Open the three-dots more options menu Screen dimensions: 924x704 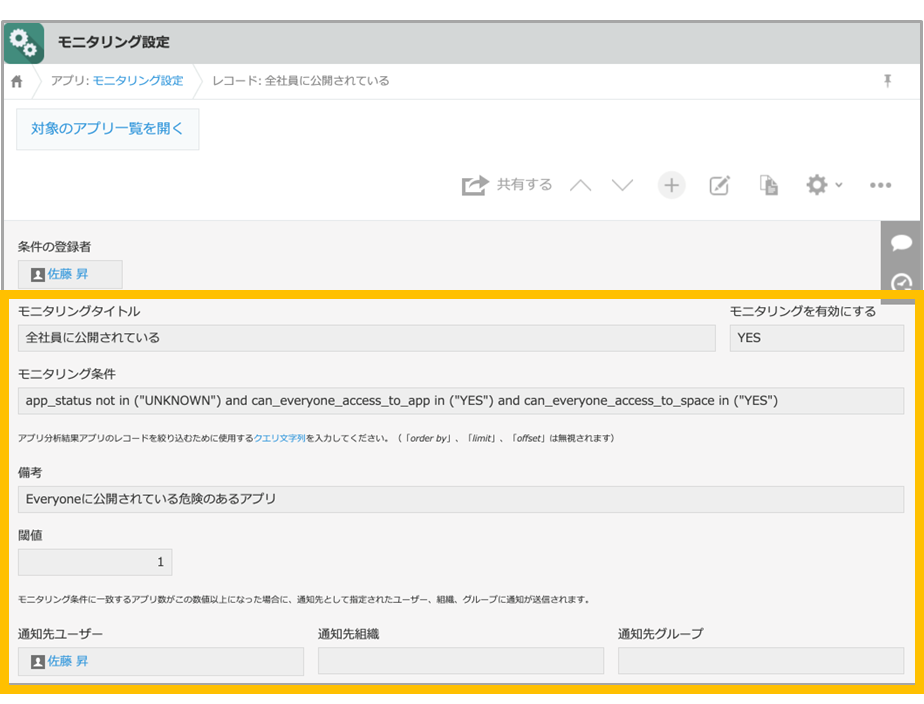click(880, 185)
